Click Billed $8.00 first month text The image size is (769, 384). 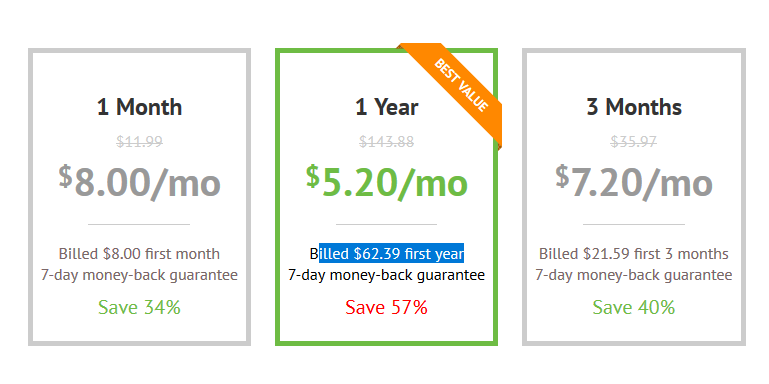click(139, 254)
